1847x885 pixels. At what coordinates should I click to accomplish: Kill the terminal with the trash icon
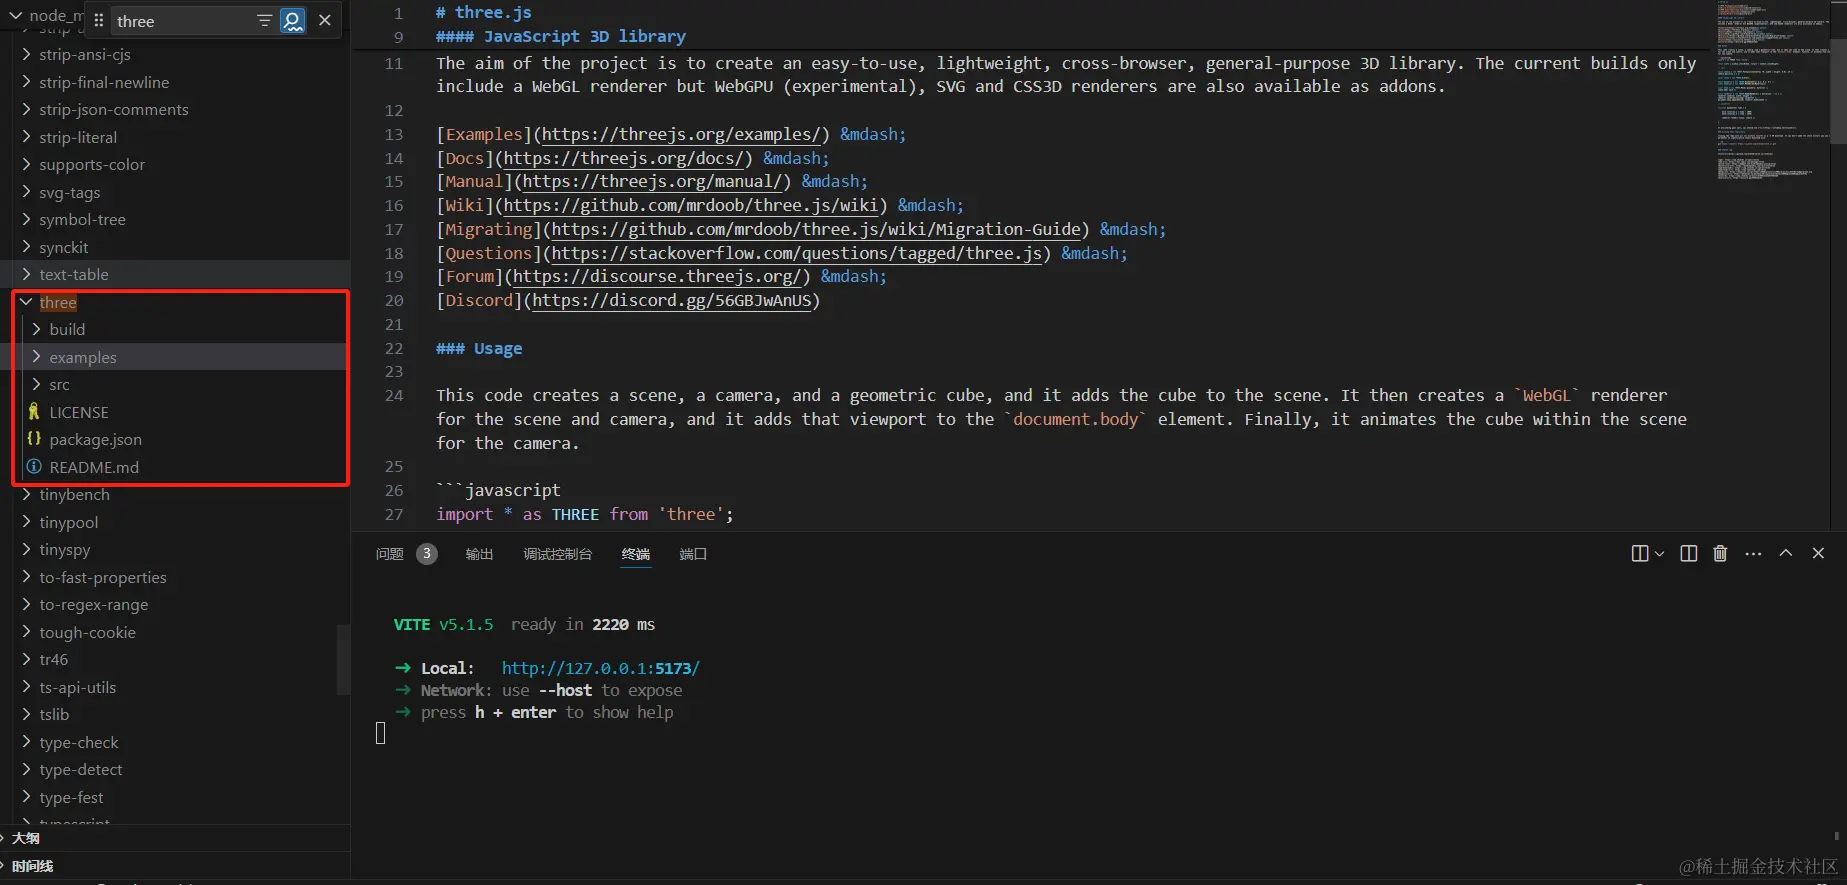(1720, 553)
